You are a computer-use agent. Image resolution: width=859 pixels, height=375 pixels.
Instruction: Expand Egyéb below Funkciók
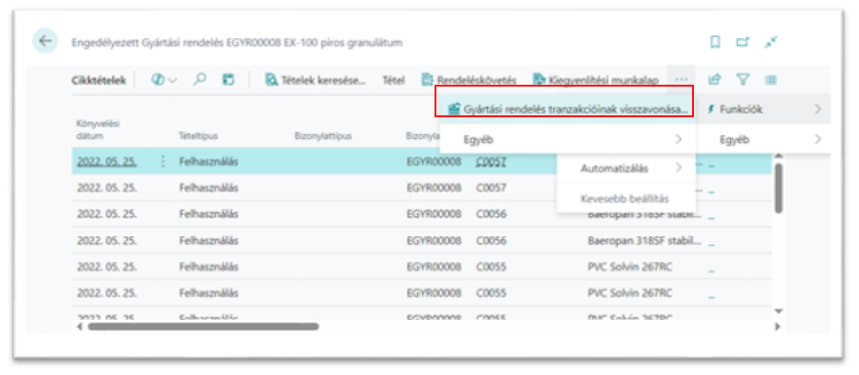(764, 139)
